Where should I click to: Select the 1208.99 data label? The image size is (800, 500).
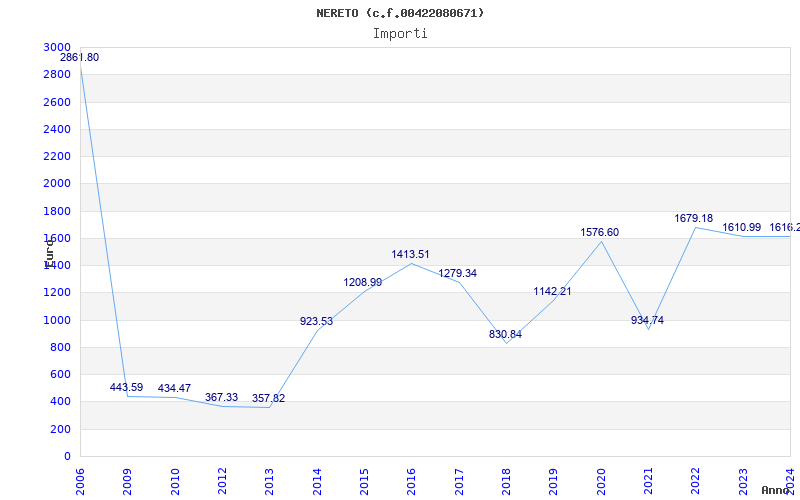[363, 283]
